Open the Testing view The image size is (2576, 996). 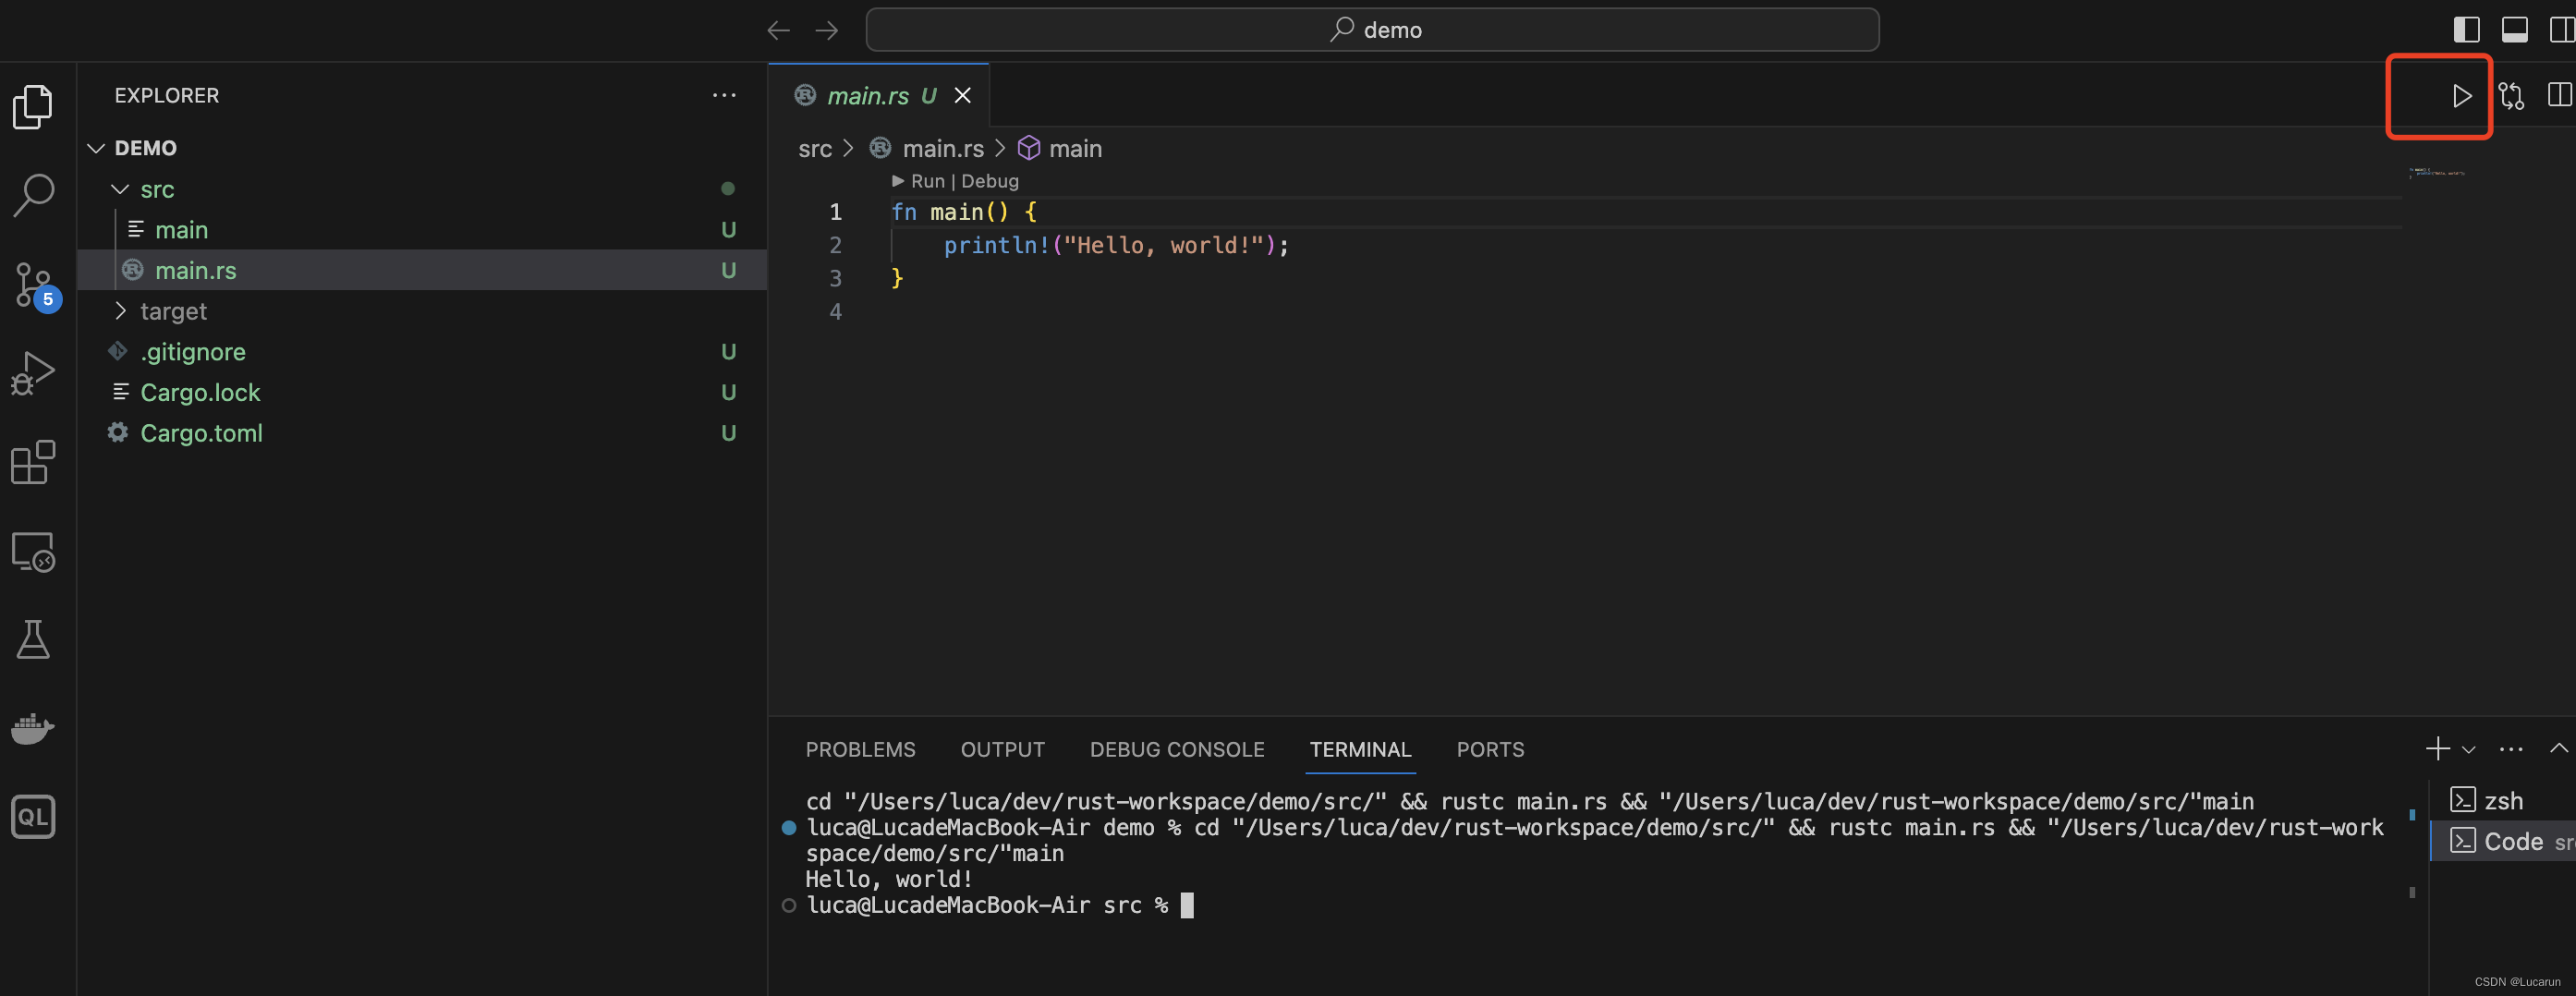pos(33,639)
